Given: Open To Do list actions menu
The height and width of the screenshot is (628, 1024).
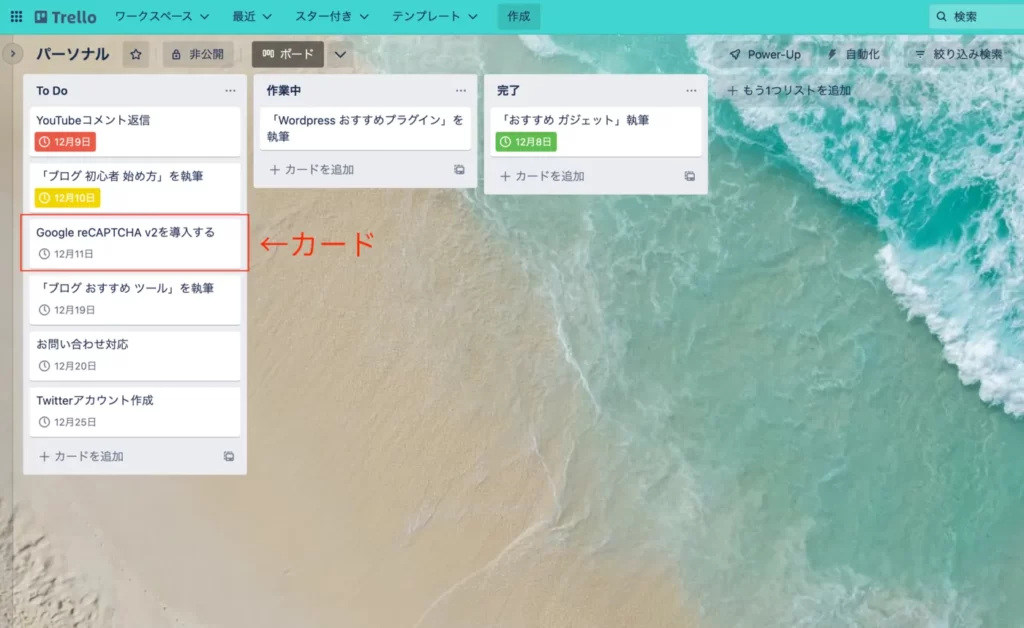Looking at the screenshot, I should coord(231,91).
